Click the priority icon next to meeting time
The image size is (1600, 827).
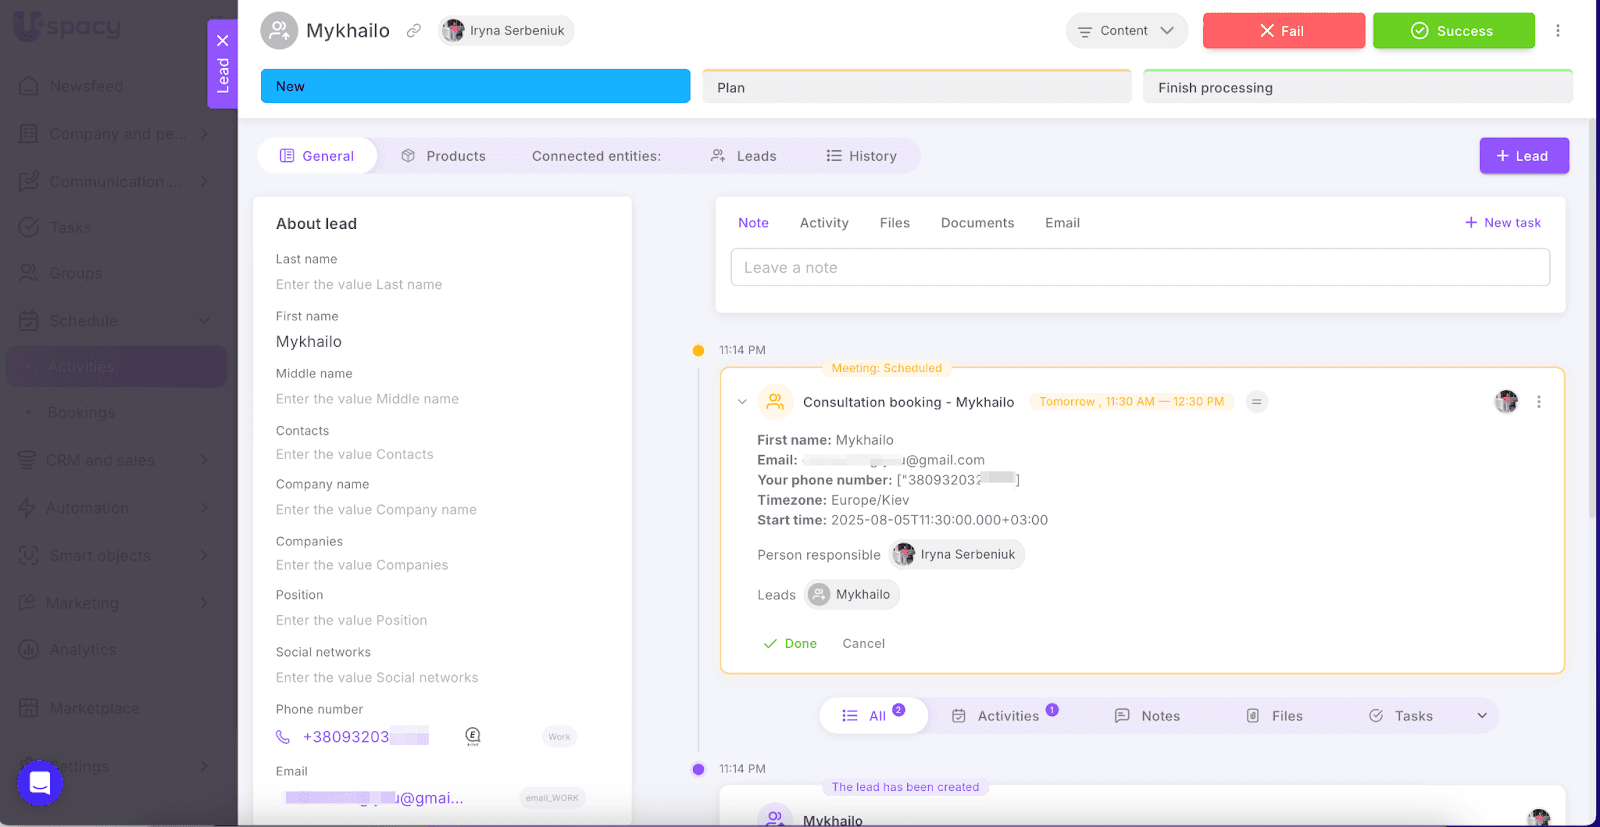click(1257, 402)
